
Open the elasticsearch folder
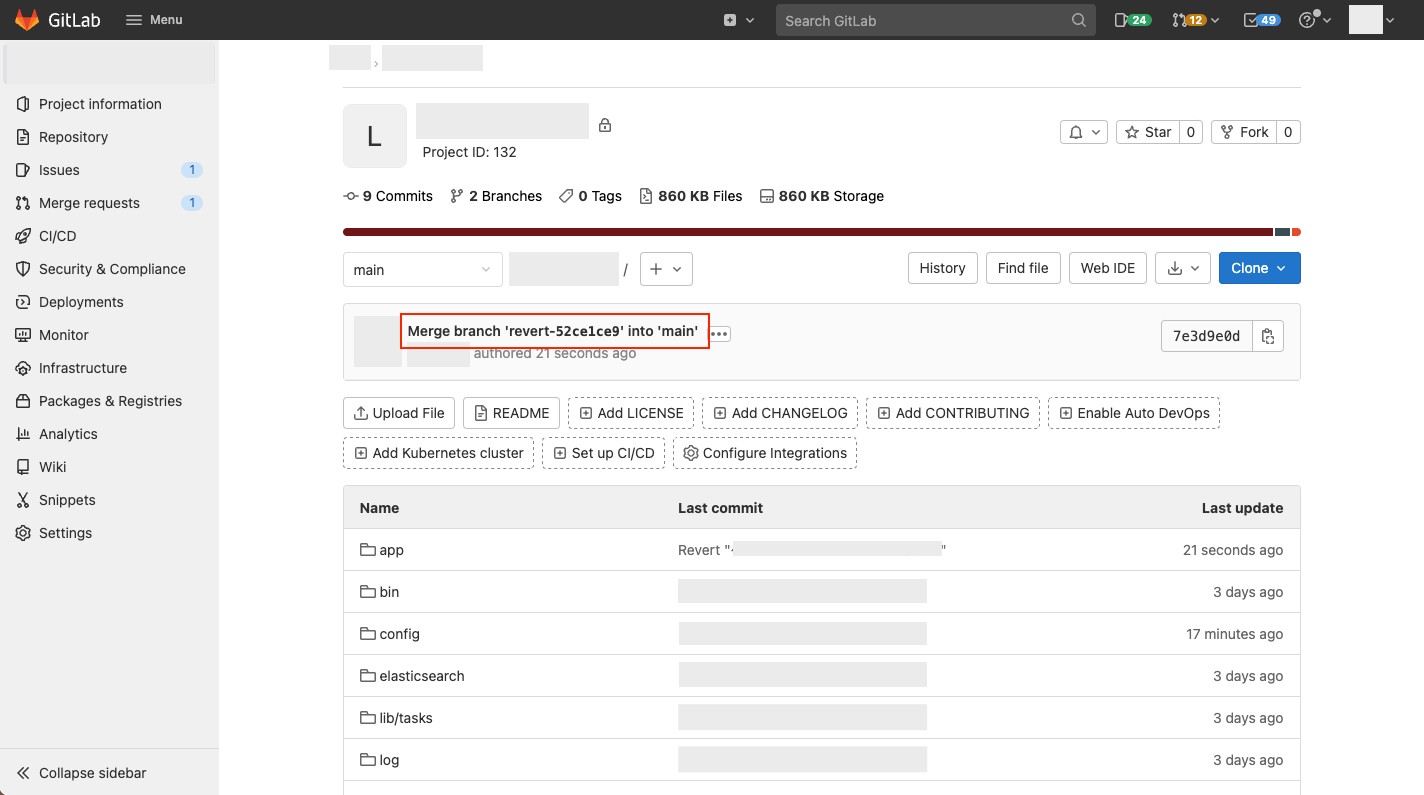[x=421, y=676]
